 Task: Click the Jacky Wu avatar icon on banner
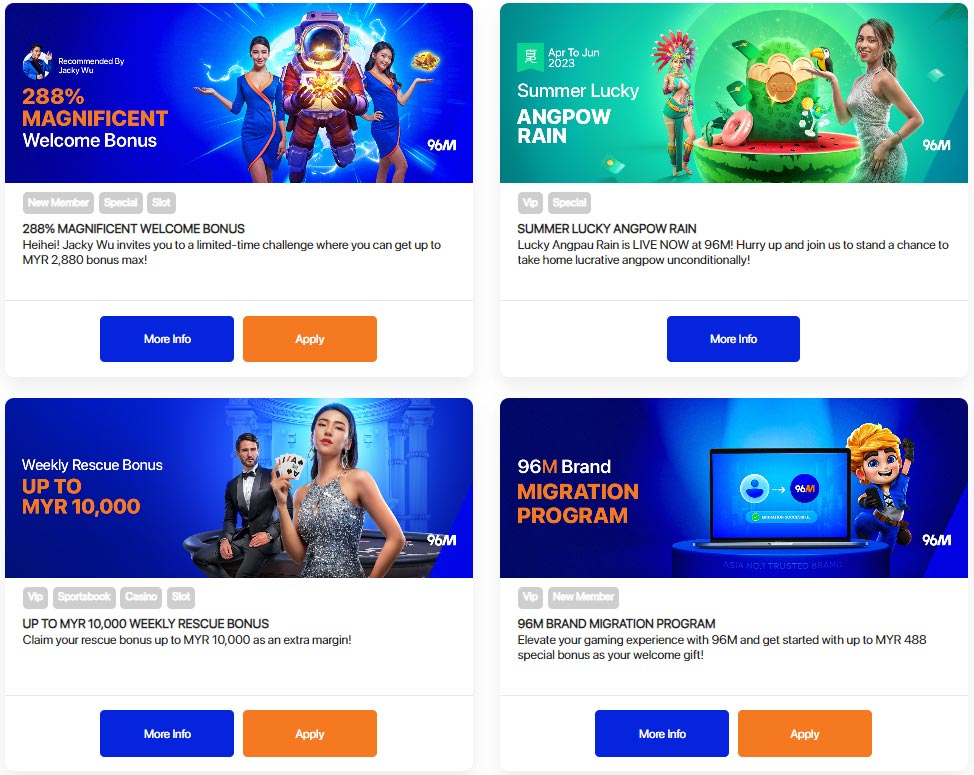[37, 62]
